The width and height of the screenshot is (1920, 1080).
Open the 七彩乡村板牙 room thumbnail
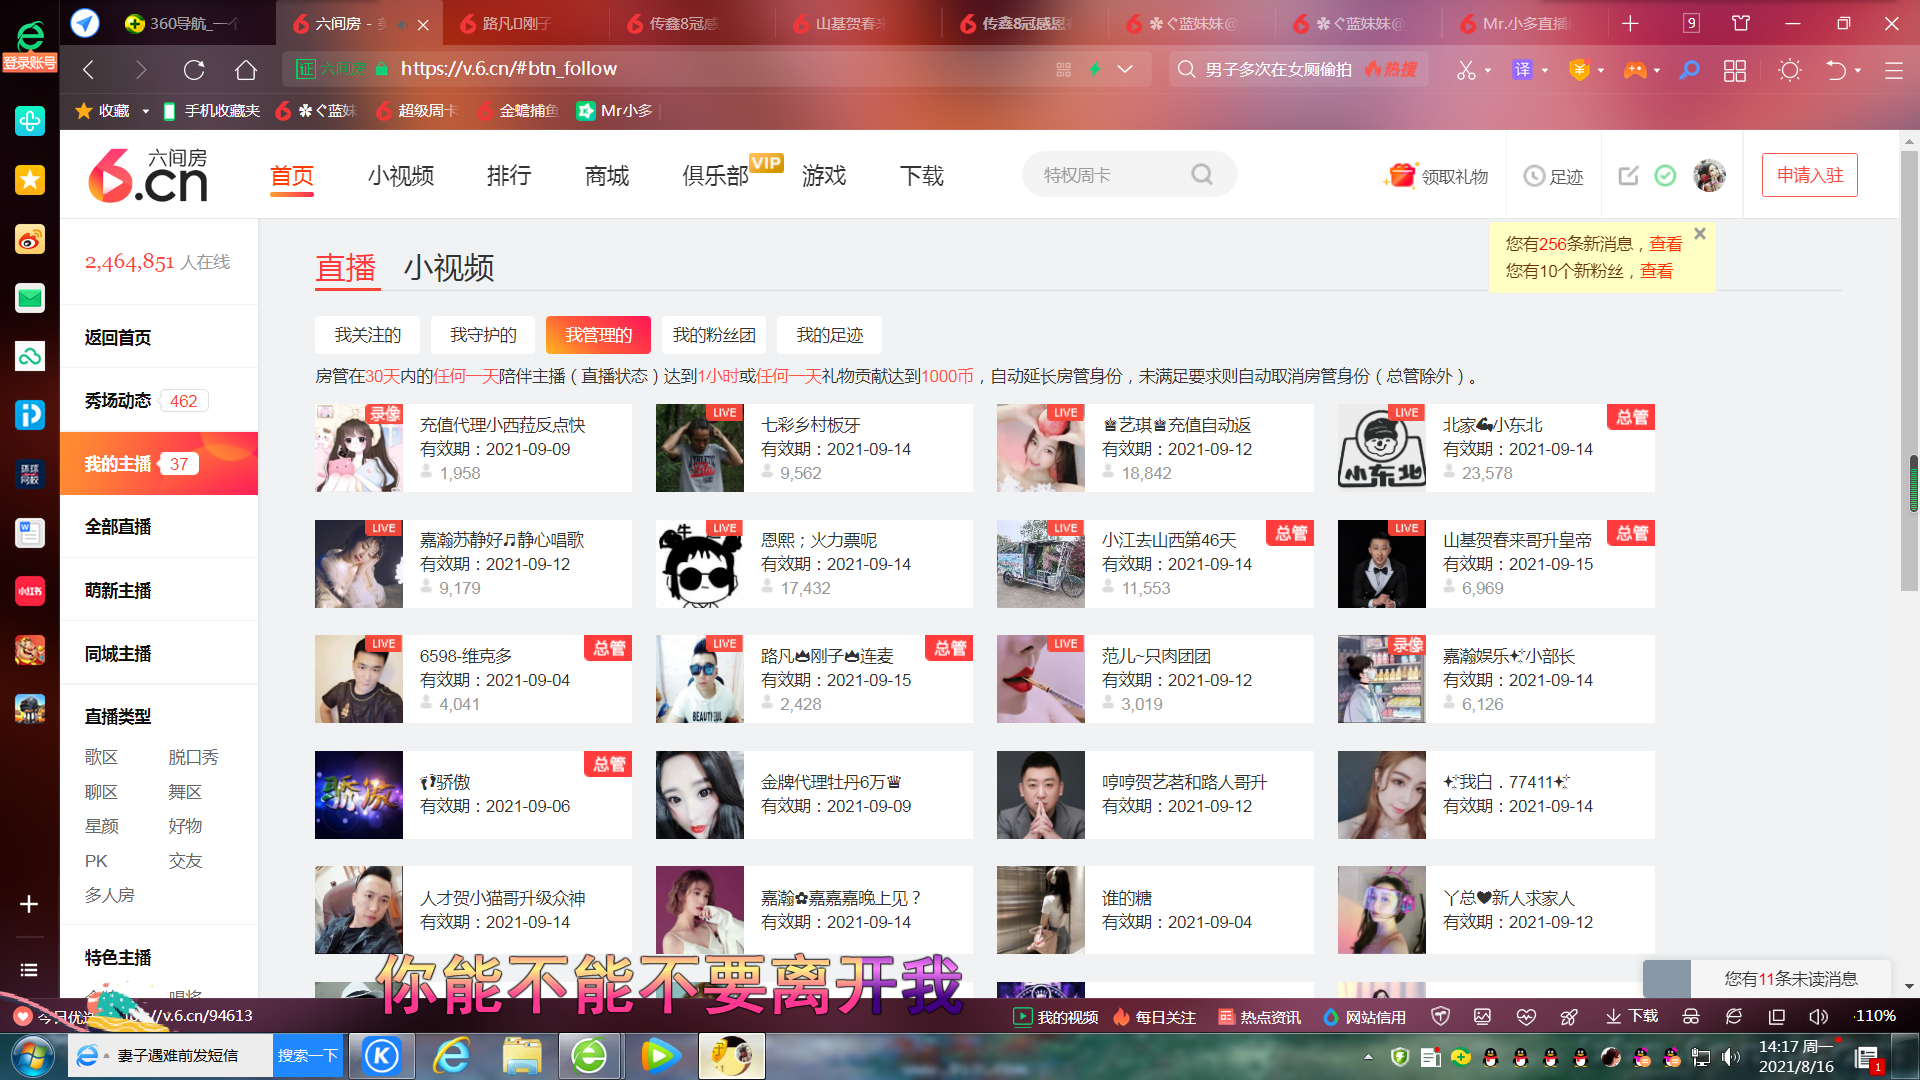coord(700,448)
